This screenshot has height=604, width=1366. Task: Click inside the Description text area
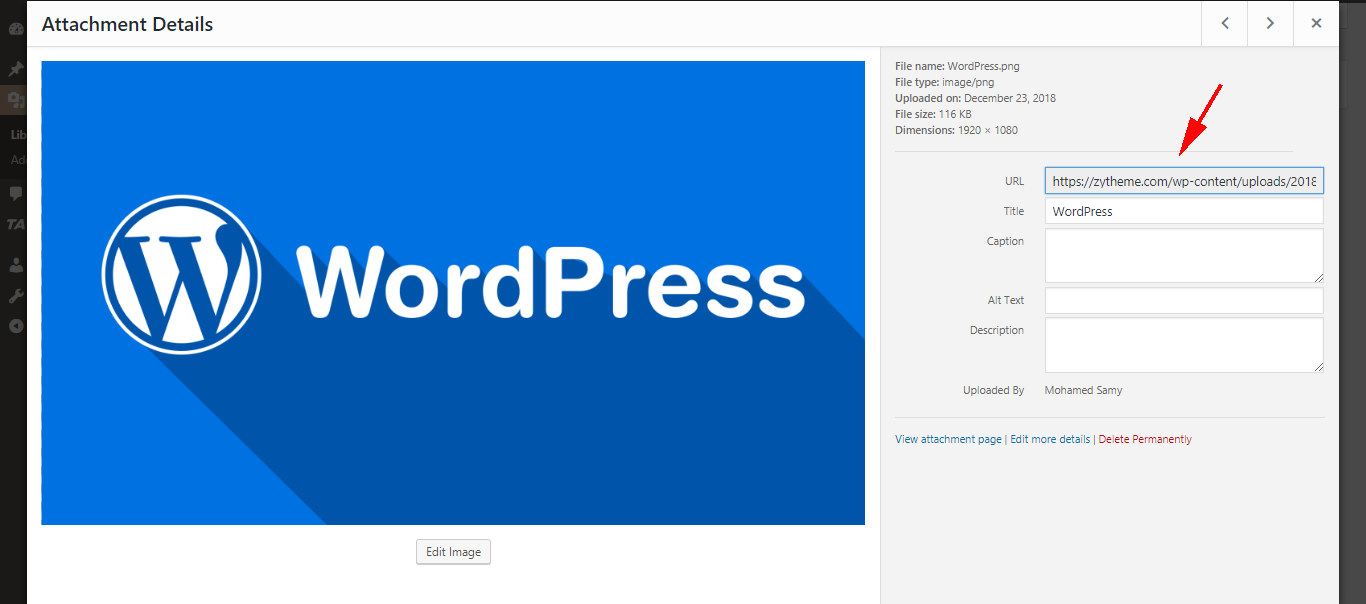(1184, 345)
